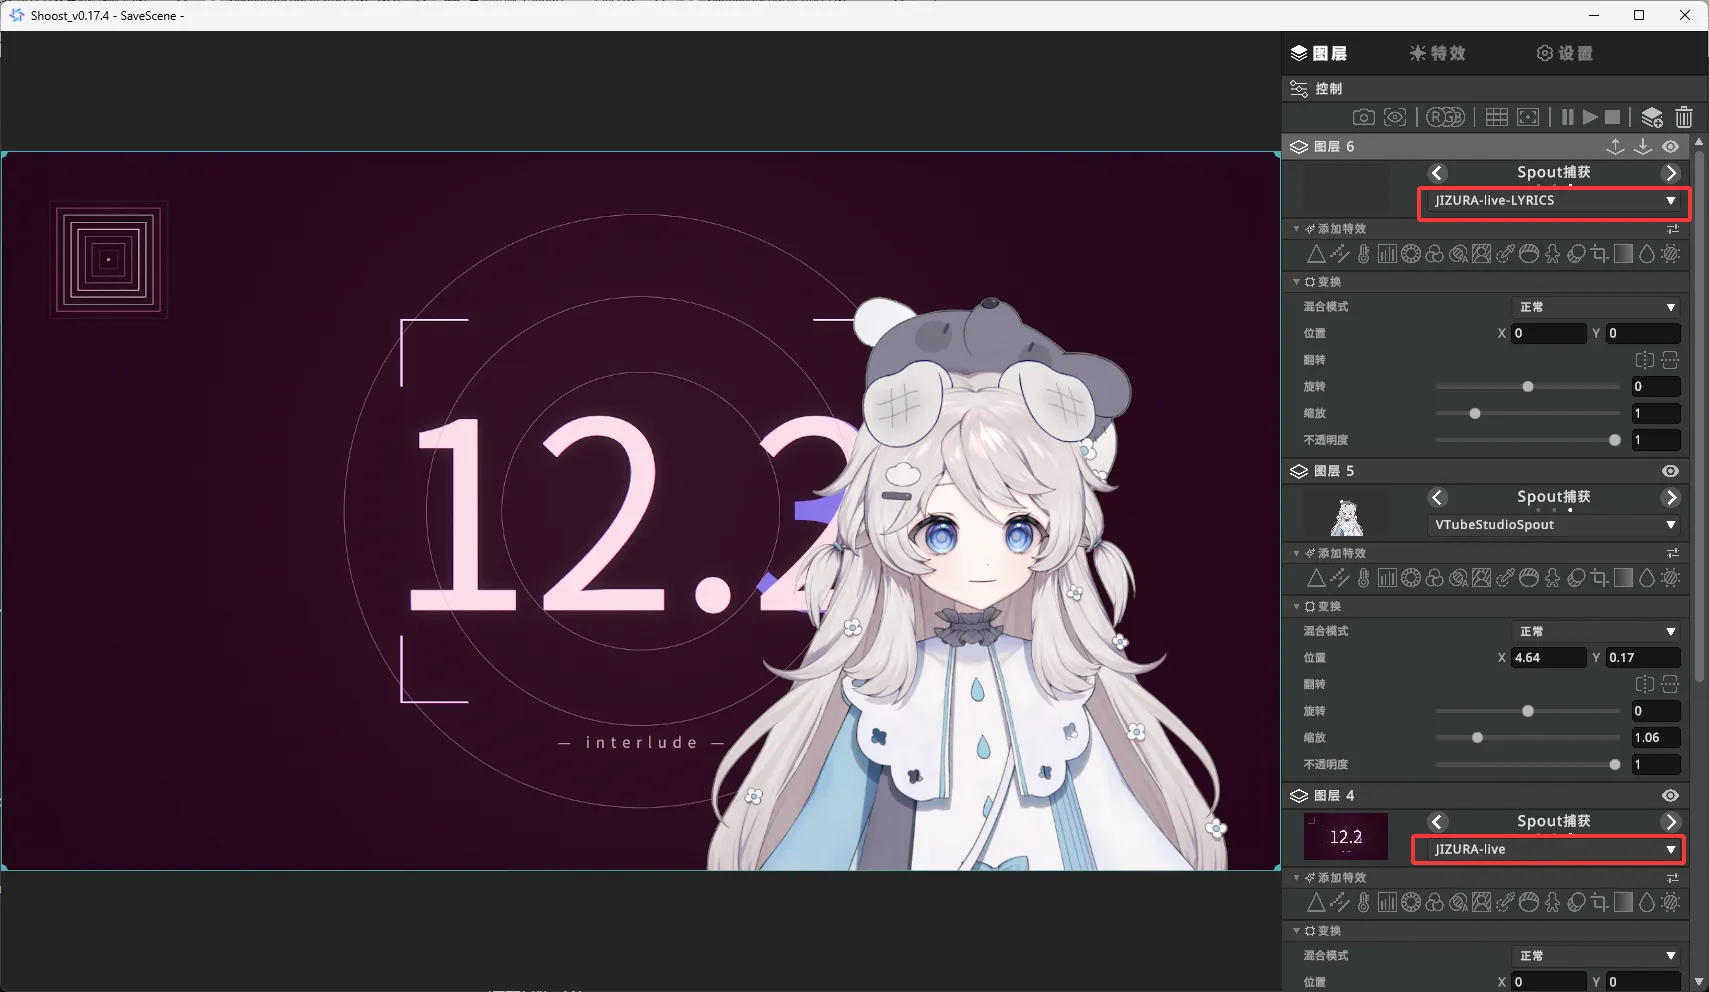Open 混合模式 dropdown for 图层 6
Viewport: 1709px width, 992px height.
1596,307
